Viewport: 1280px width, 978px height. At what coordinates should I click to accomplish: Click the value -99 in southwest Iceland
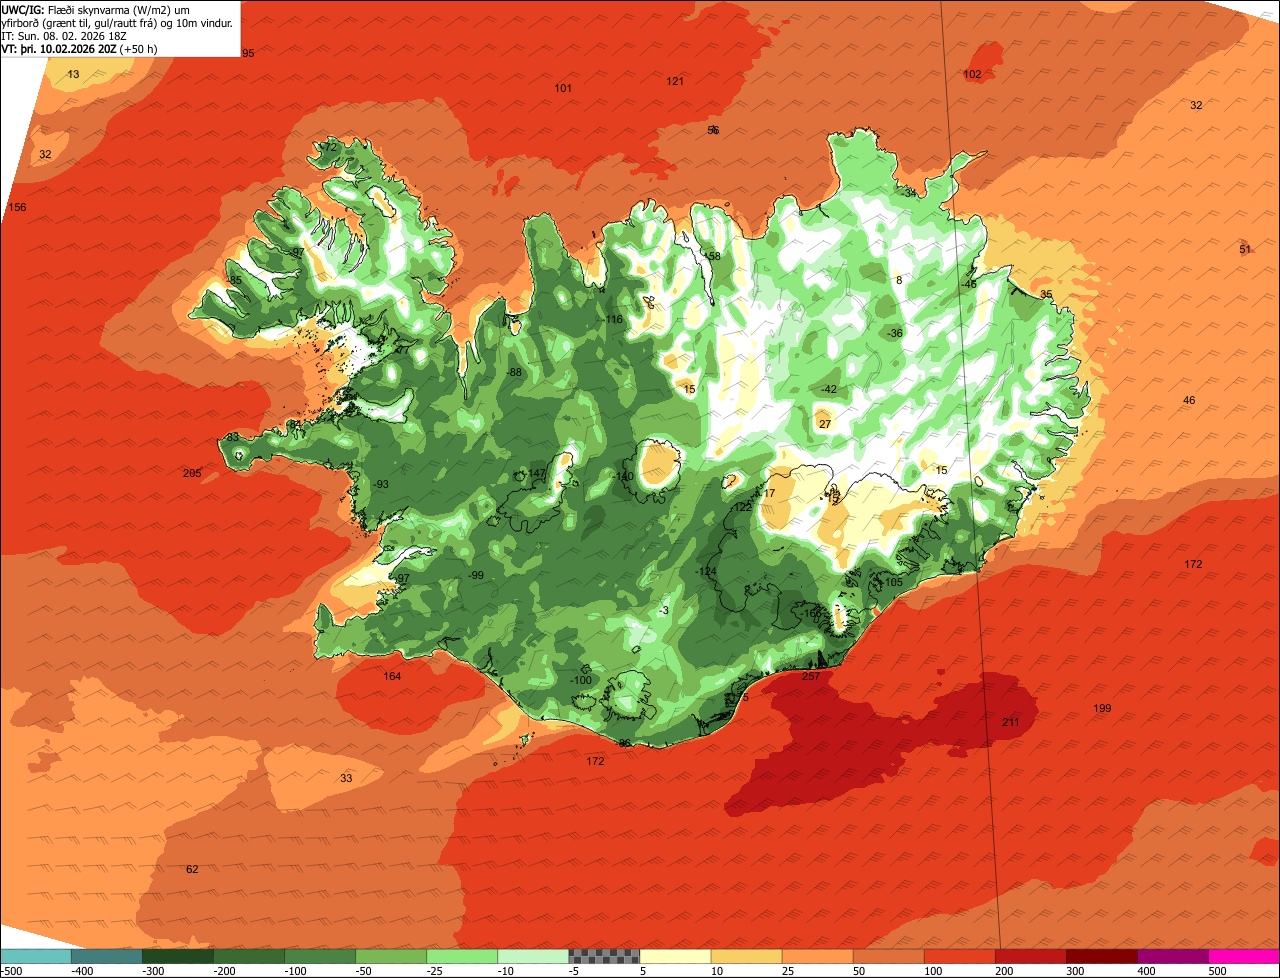point(476,576)
